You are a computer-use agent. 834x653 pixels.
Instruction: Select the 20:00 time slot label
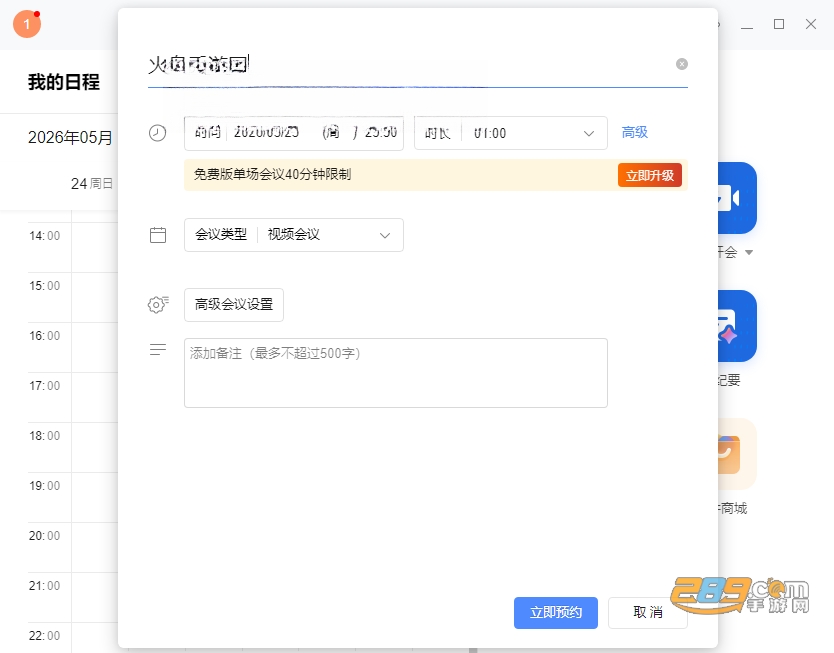coord(45,535)
